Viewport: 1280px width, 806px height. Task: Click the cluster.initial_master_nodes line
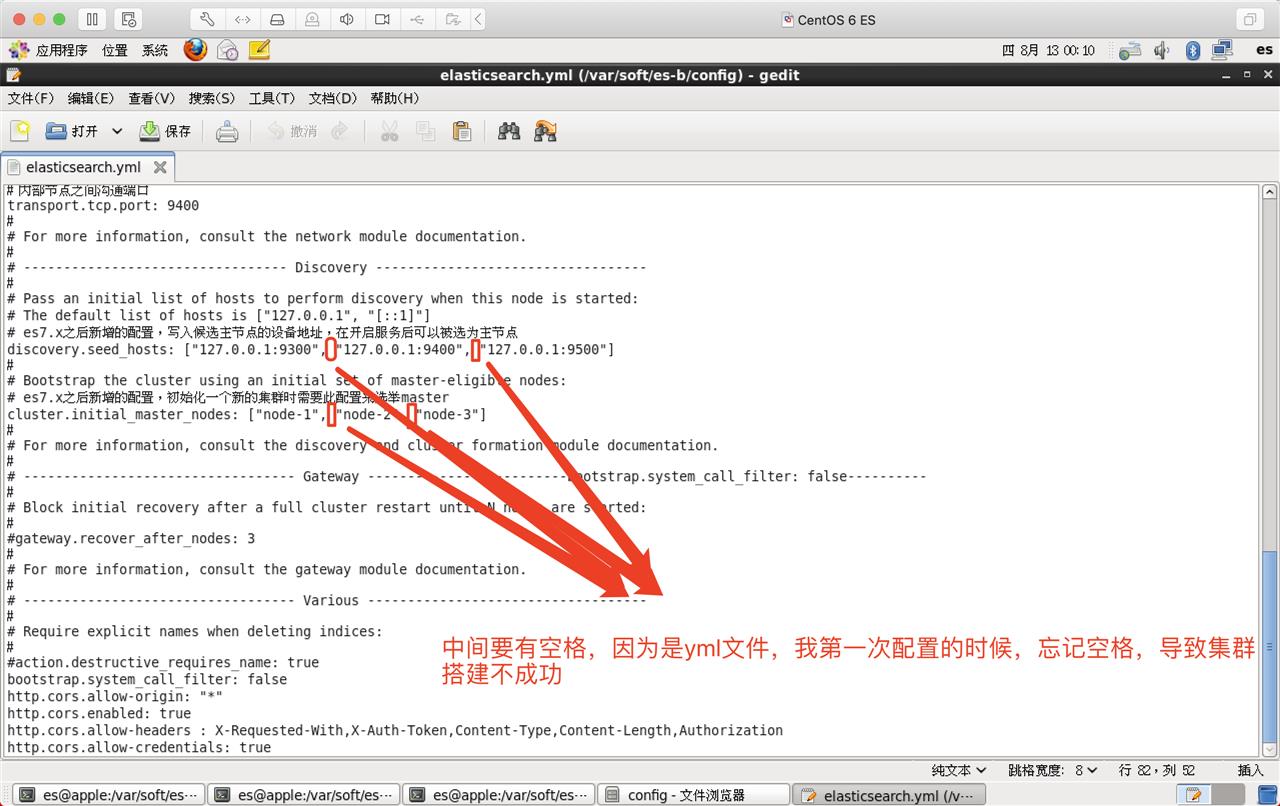coord(247,414)
